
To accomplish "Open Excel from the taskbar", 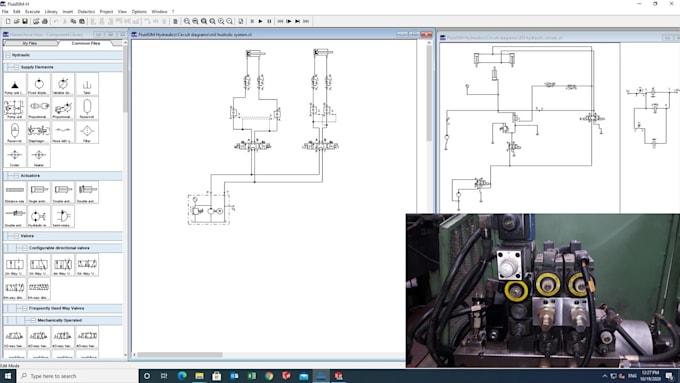I will [252, 376].
